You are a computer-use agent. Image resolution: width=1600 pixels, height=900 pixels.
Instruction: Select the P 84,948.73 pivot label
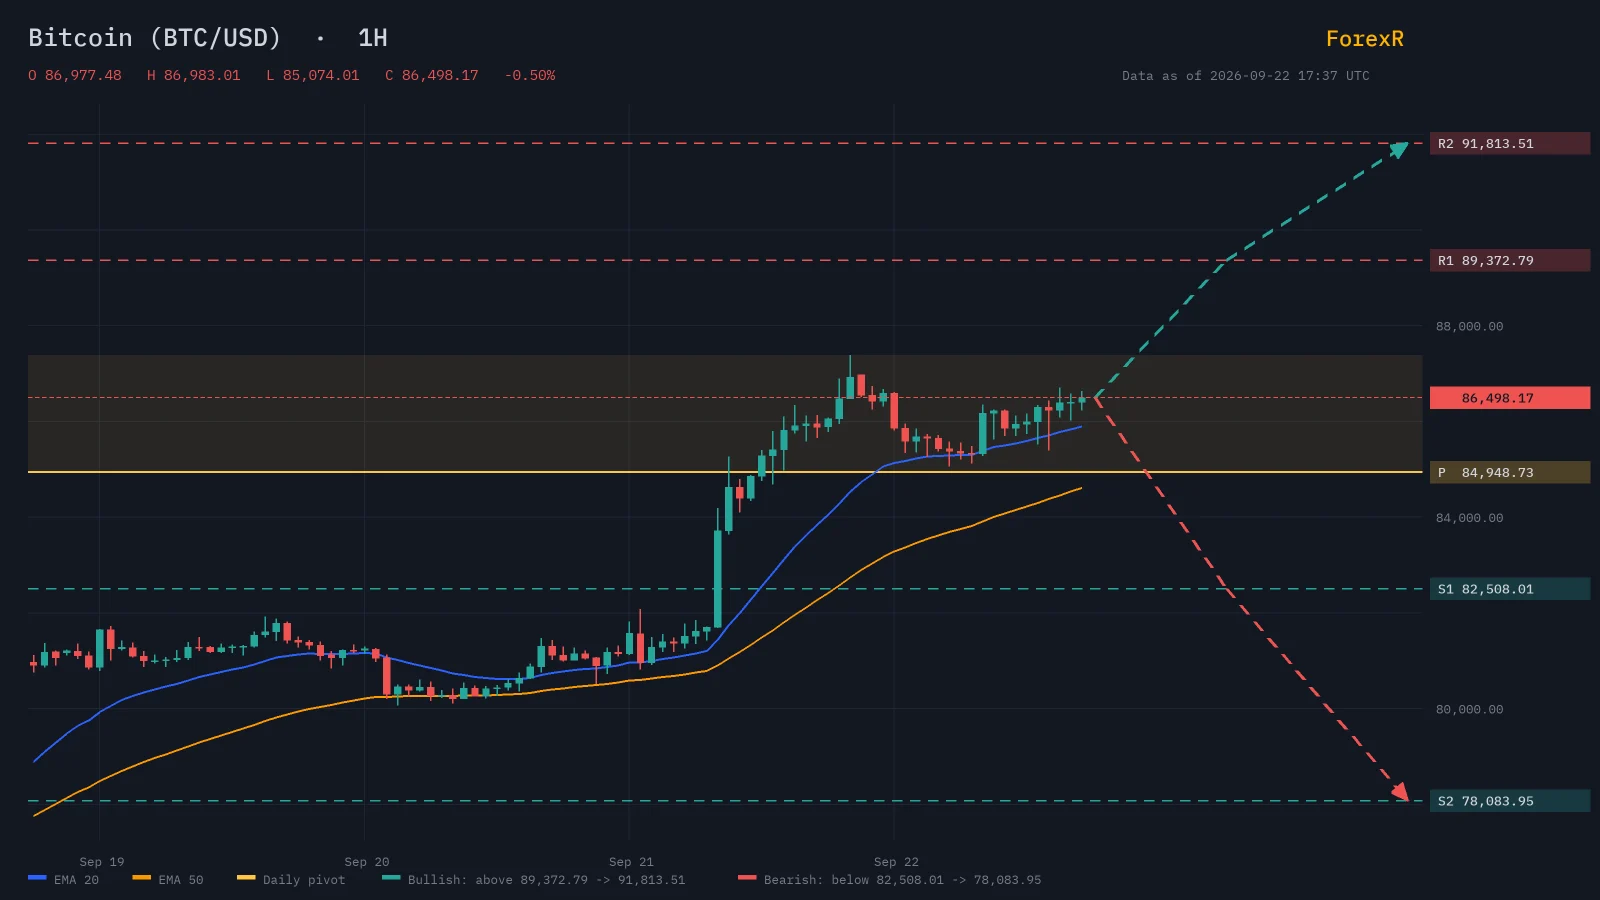tap(1510, 472)
